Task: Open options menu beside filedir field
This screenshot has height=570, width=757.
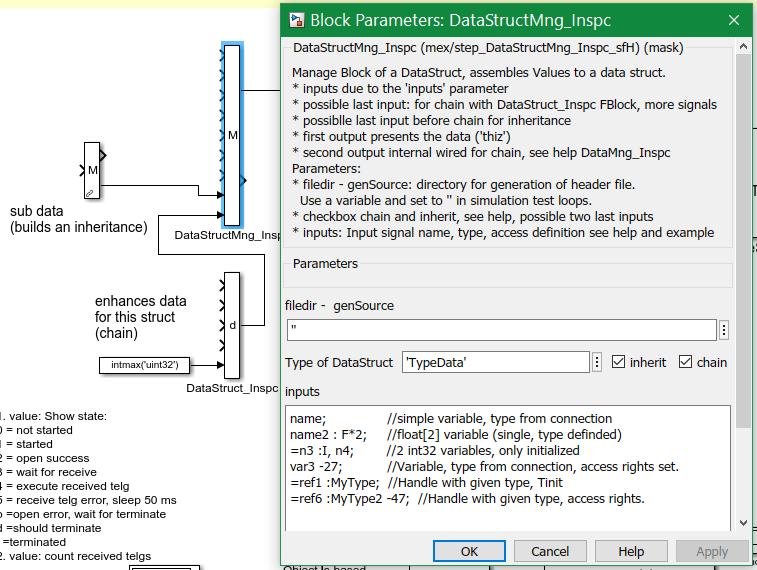Action: coord(724,330)
